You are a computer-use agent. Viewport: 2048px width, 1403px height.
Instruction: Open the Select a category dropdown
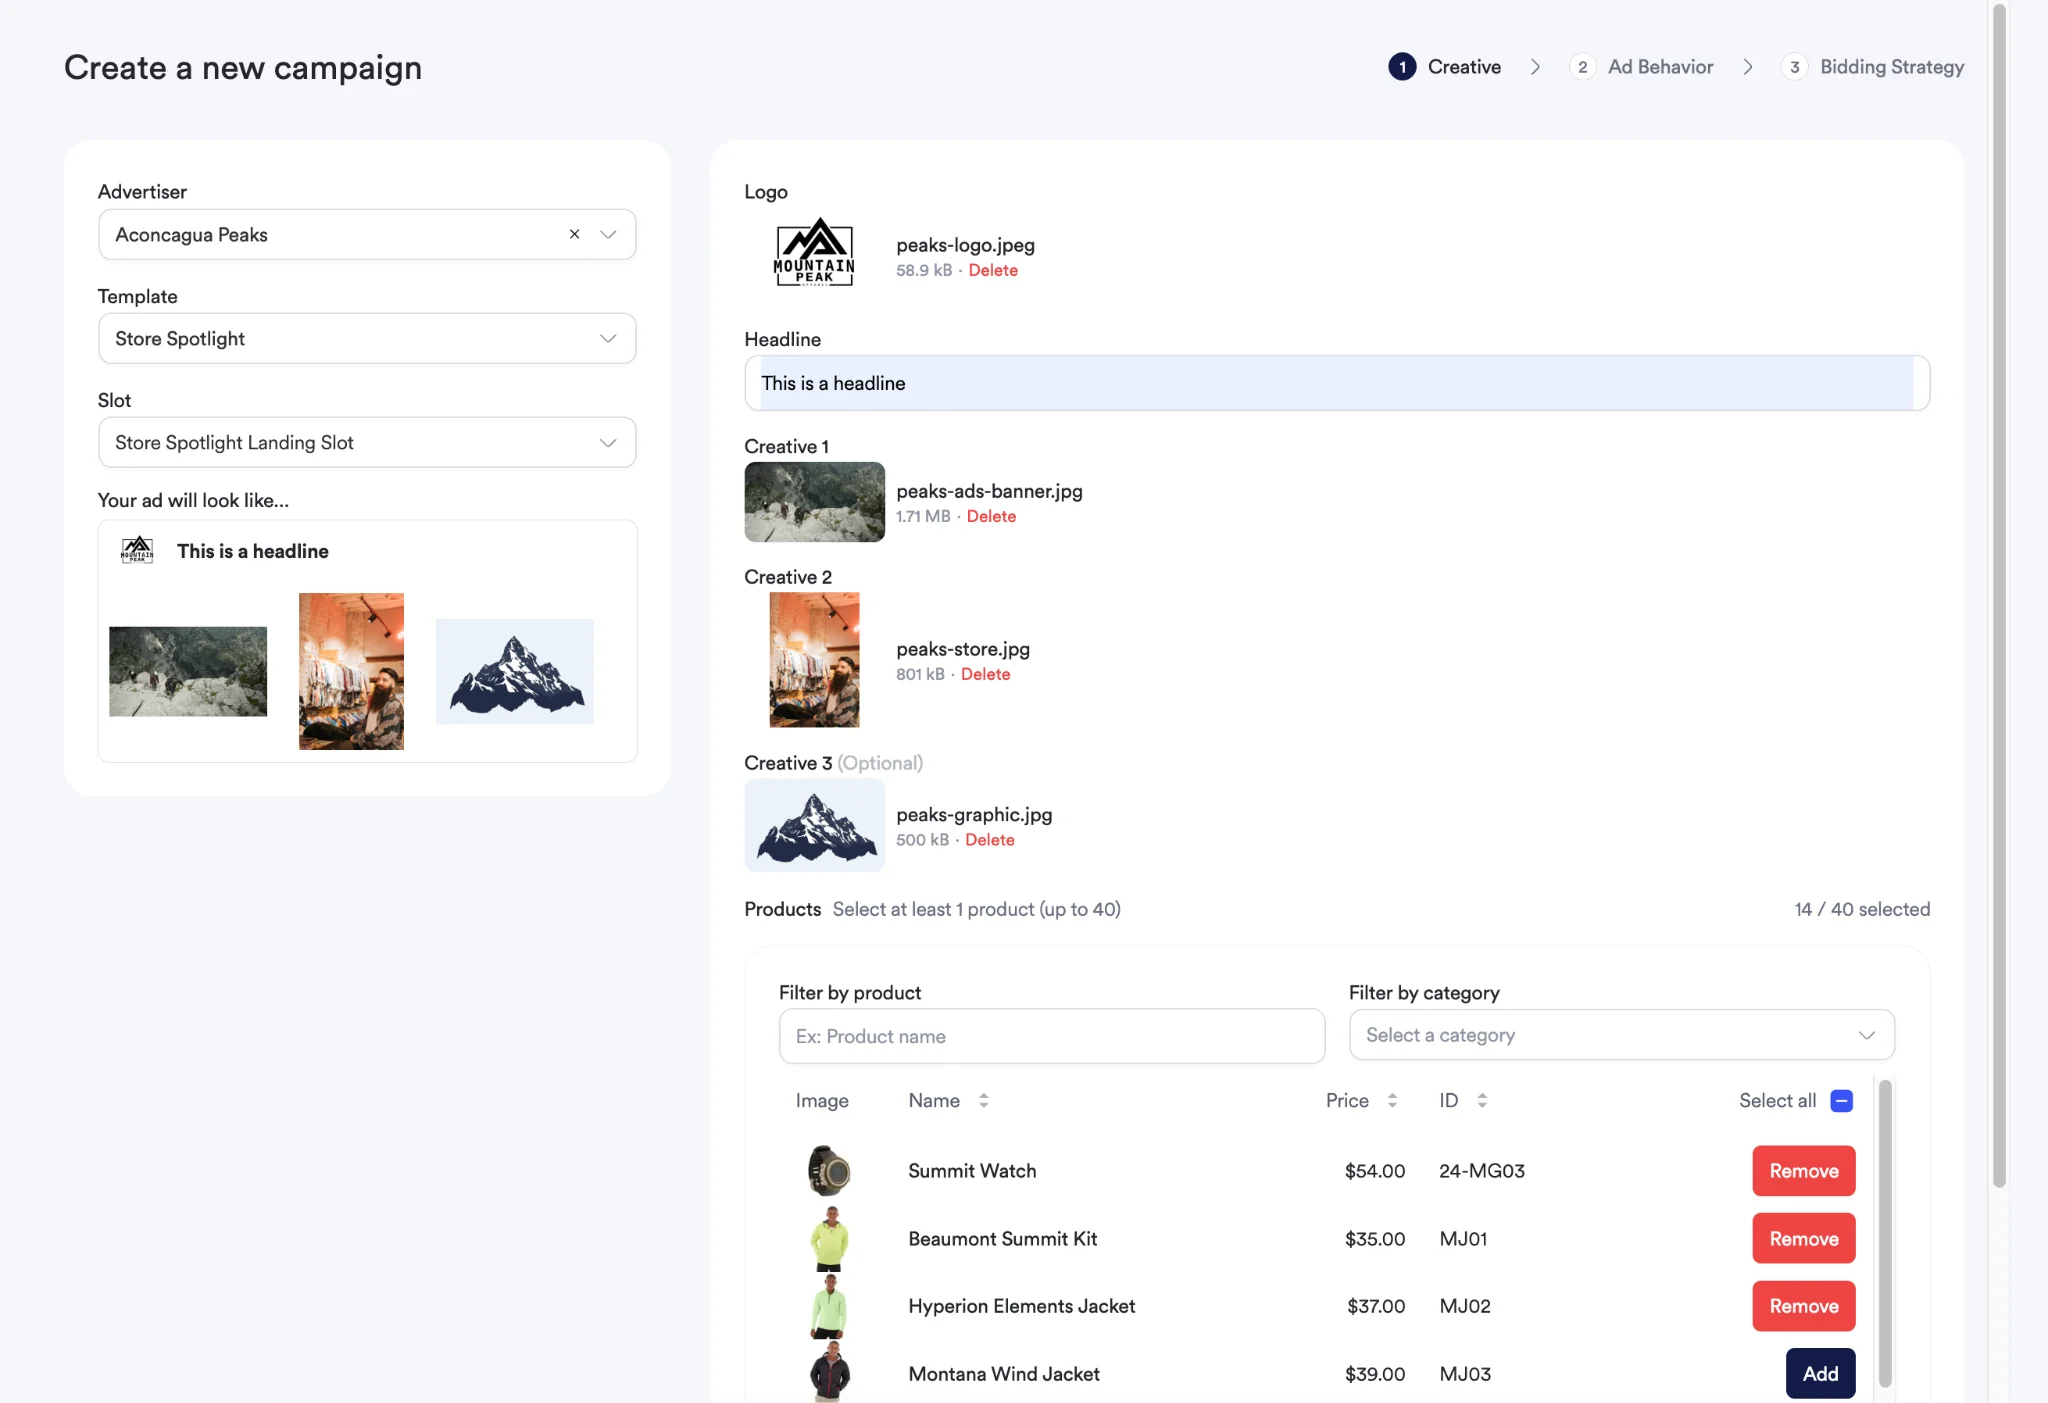(1620, 1035)
